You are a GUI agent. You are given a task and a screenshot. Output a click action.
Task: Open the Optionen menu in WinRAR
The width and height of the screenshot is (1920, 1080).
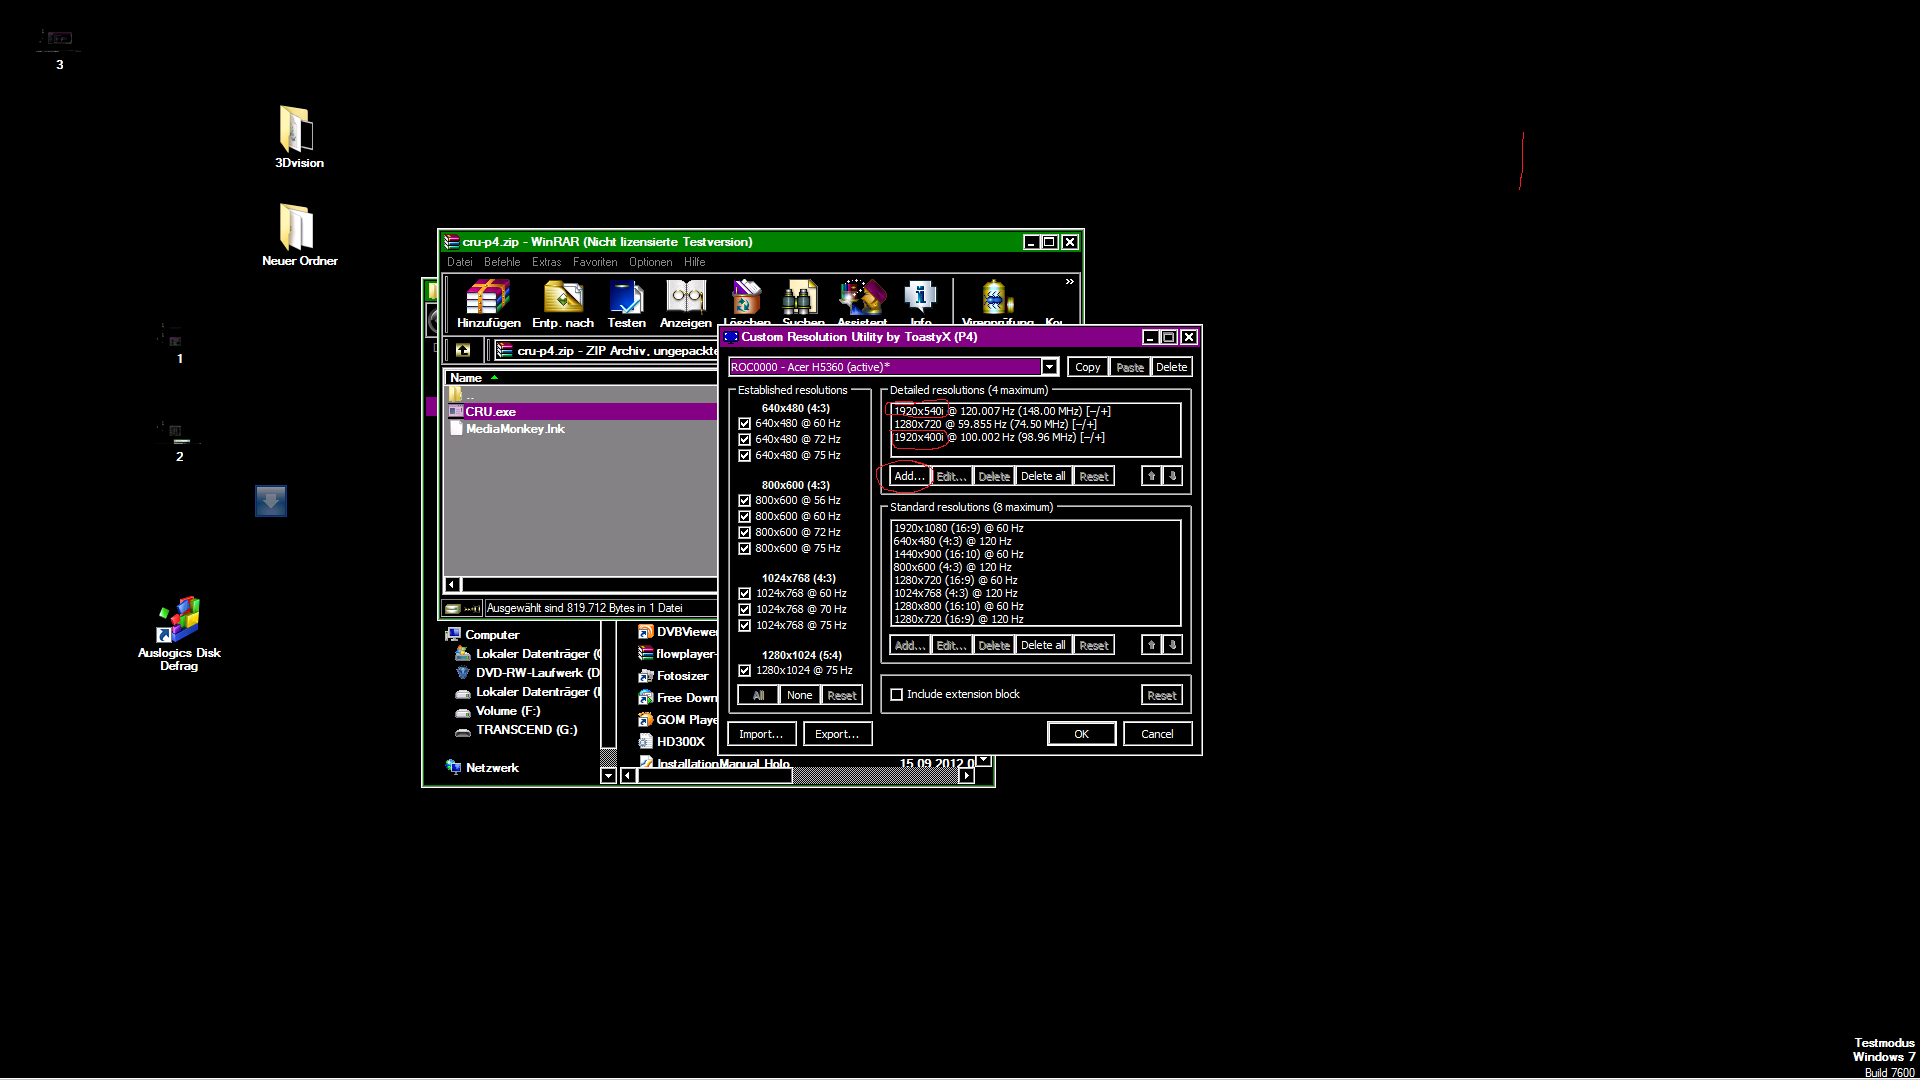[650, 262]
